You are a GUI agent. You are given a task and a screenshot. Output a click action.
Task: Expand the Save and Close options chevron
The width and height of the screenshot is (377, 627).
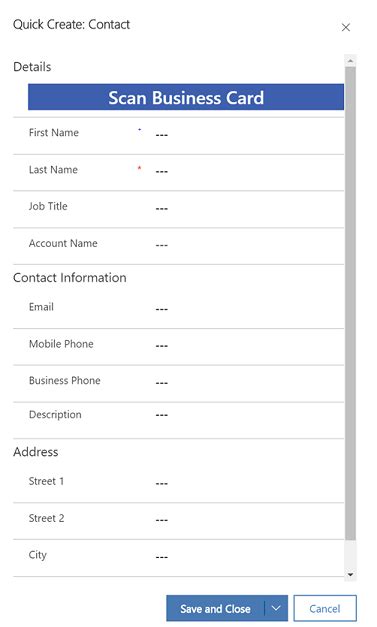pos(276,608)
